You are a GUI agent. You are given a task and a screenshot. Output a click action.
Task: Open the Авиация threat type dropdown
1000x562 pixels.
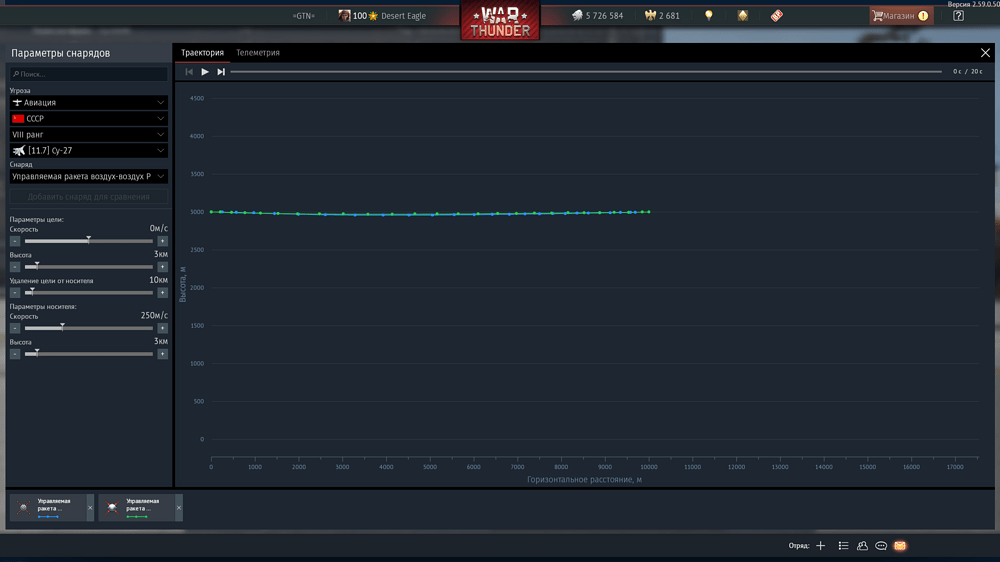[89, 102]
